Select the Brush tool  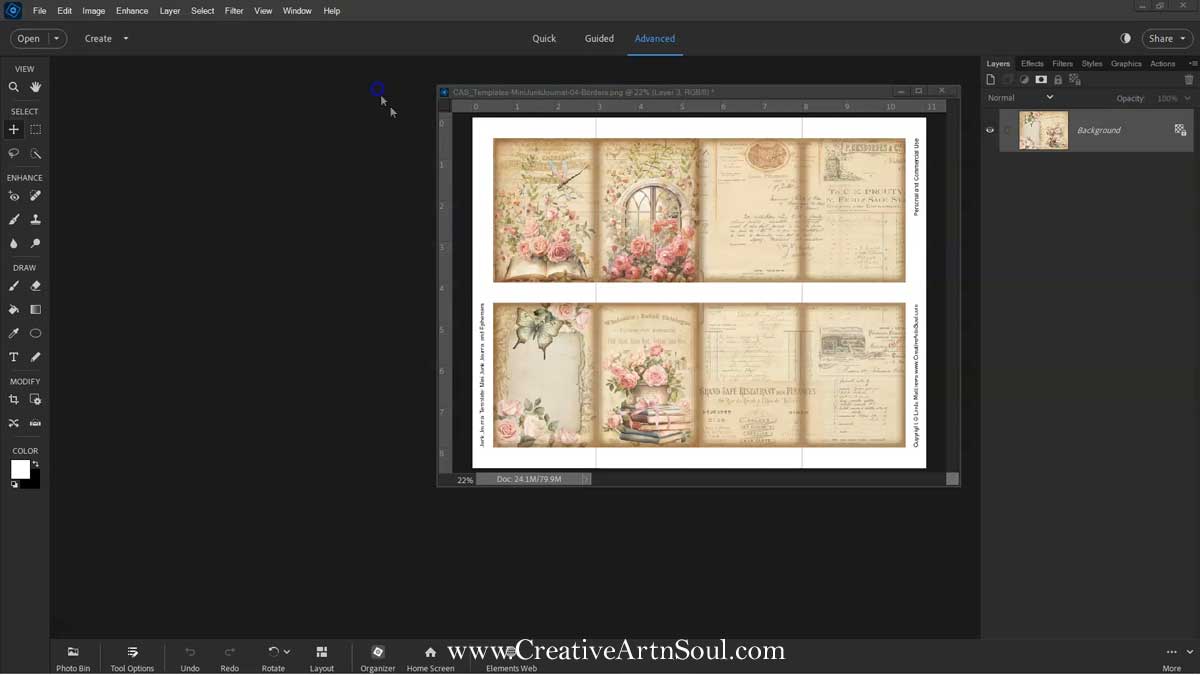14,286
